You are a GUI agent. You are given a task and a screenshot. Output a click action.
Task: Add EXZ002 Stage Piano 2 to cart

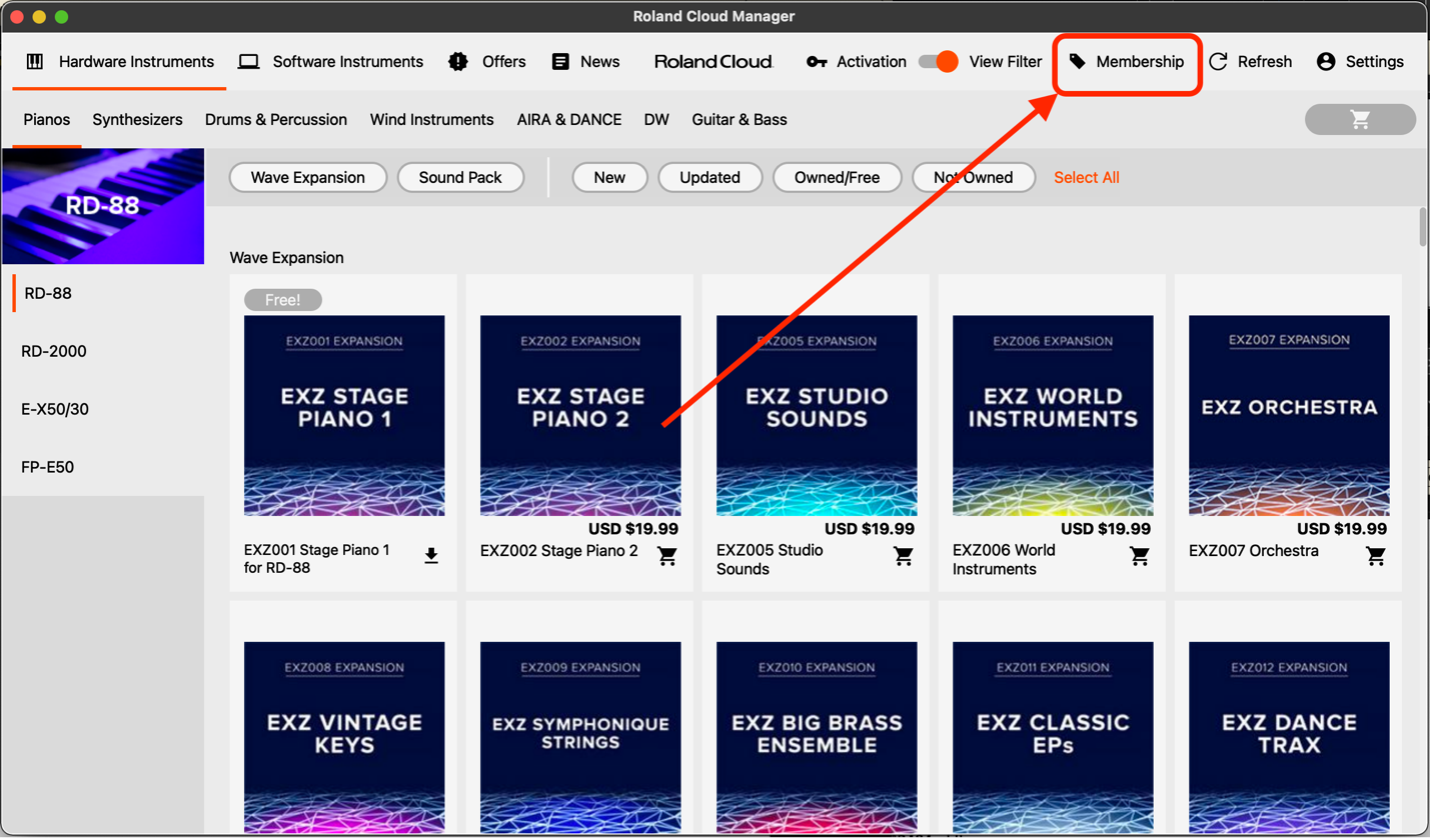(x=667, y=556)
